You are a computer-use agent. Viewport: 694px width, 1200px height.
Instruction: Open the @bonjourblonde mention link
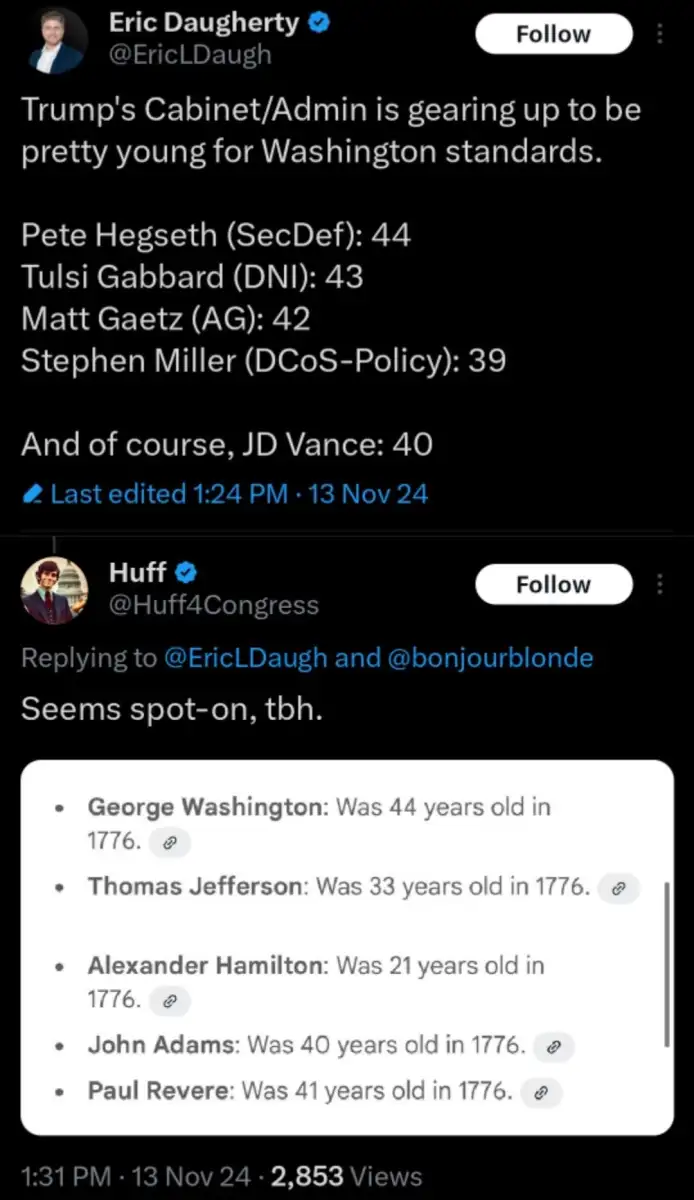pyautogui.click(x=489, y=657)
